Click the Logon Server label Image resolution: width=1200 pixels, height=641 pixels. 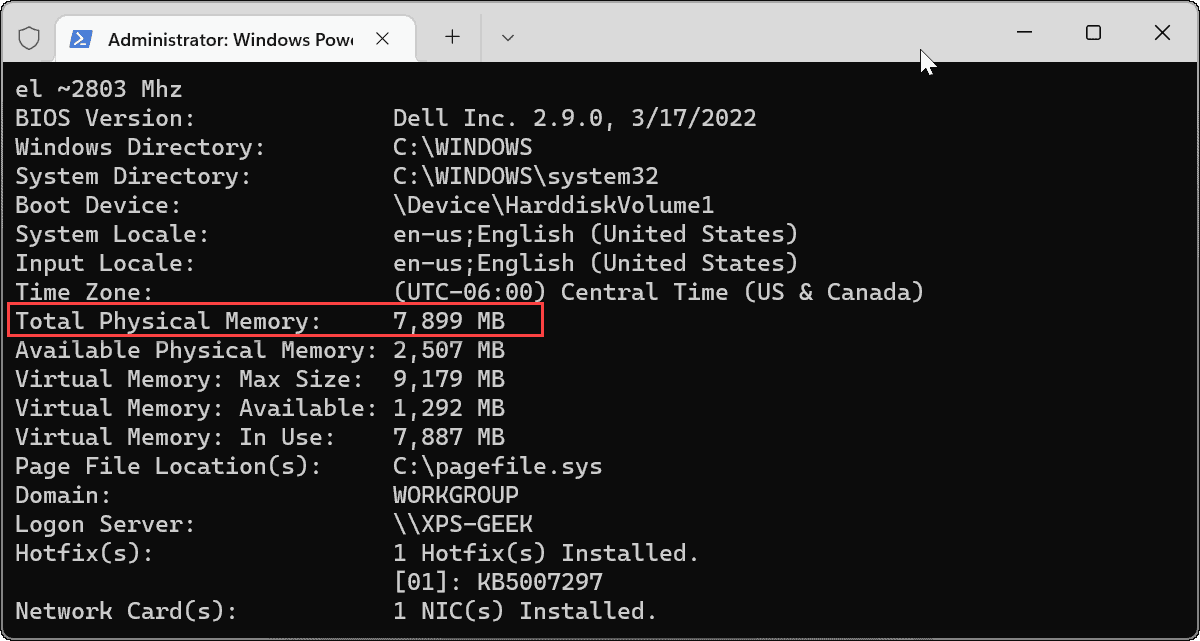tap(105, 524)
